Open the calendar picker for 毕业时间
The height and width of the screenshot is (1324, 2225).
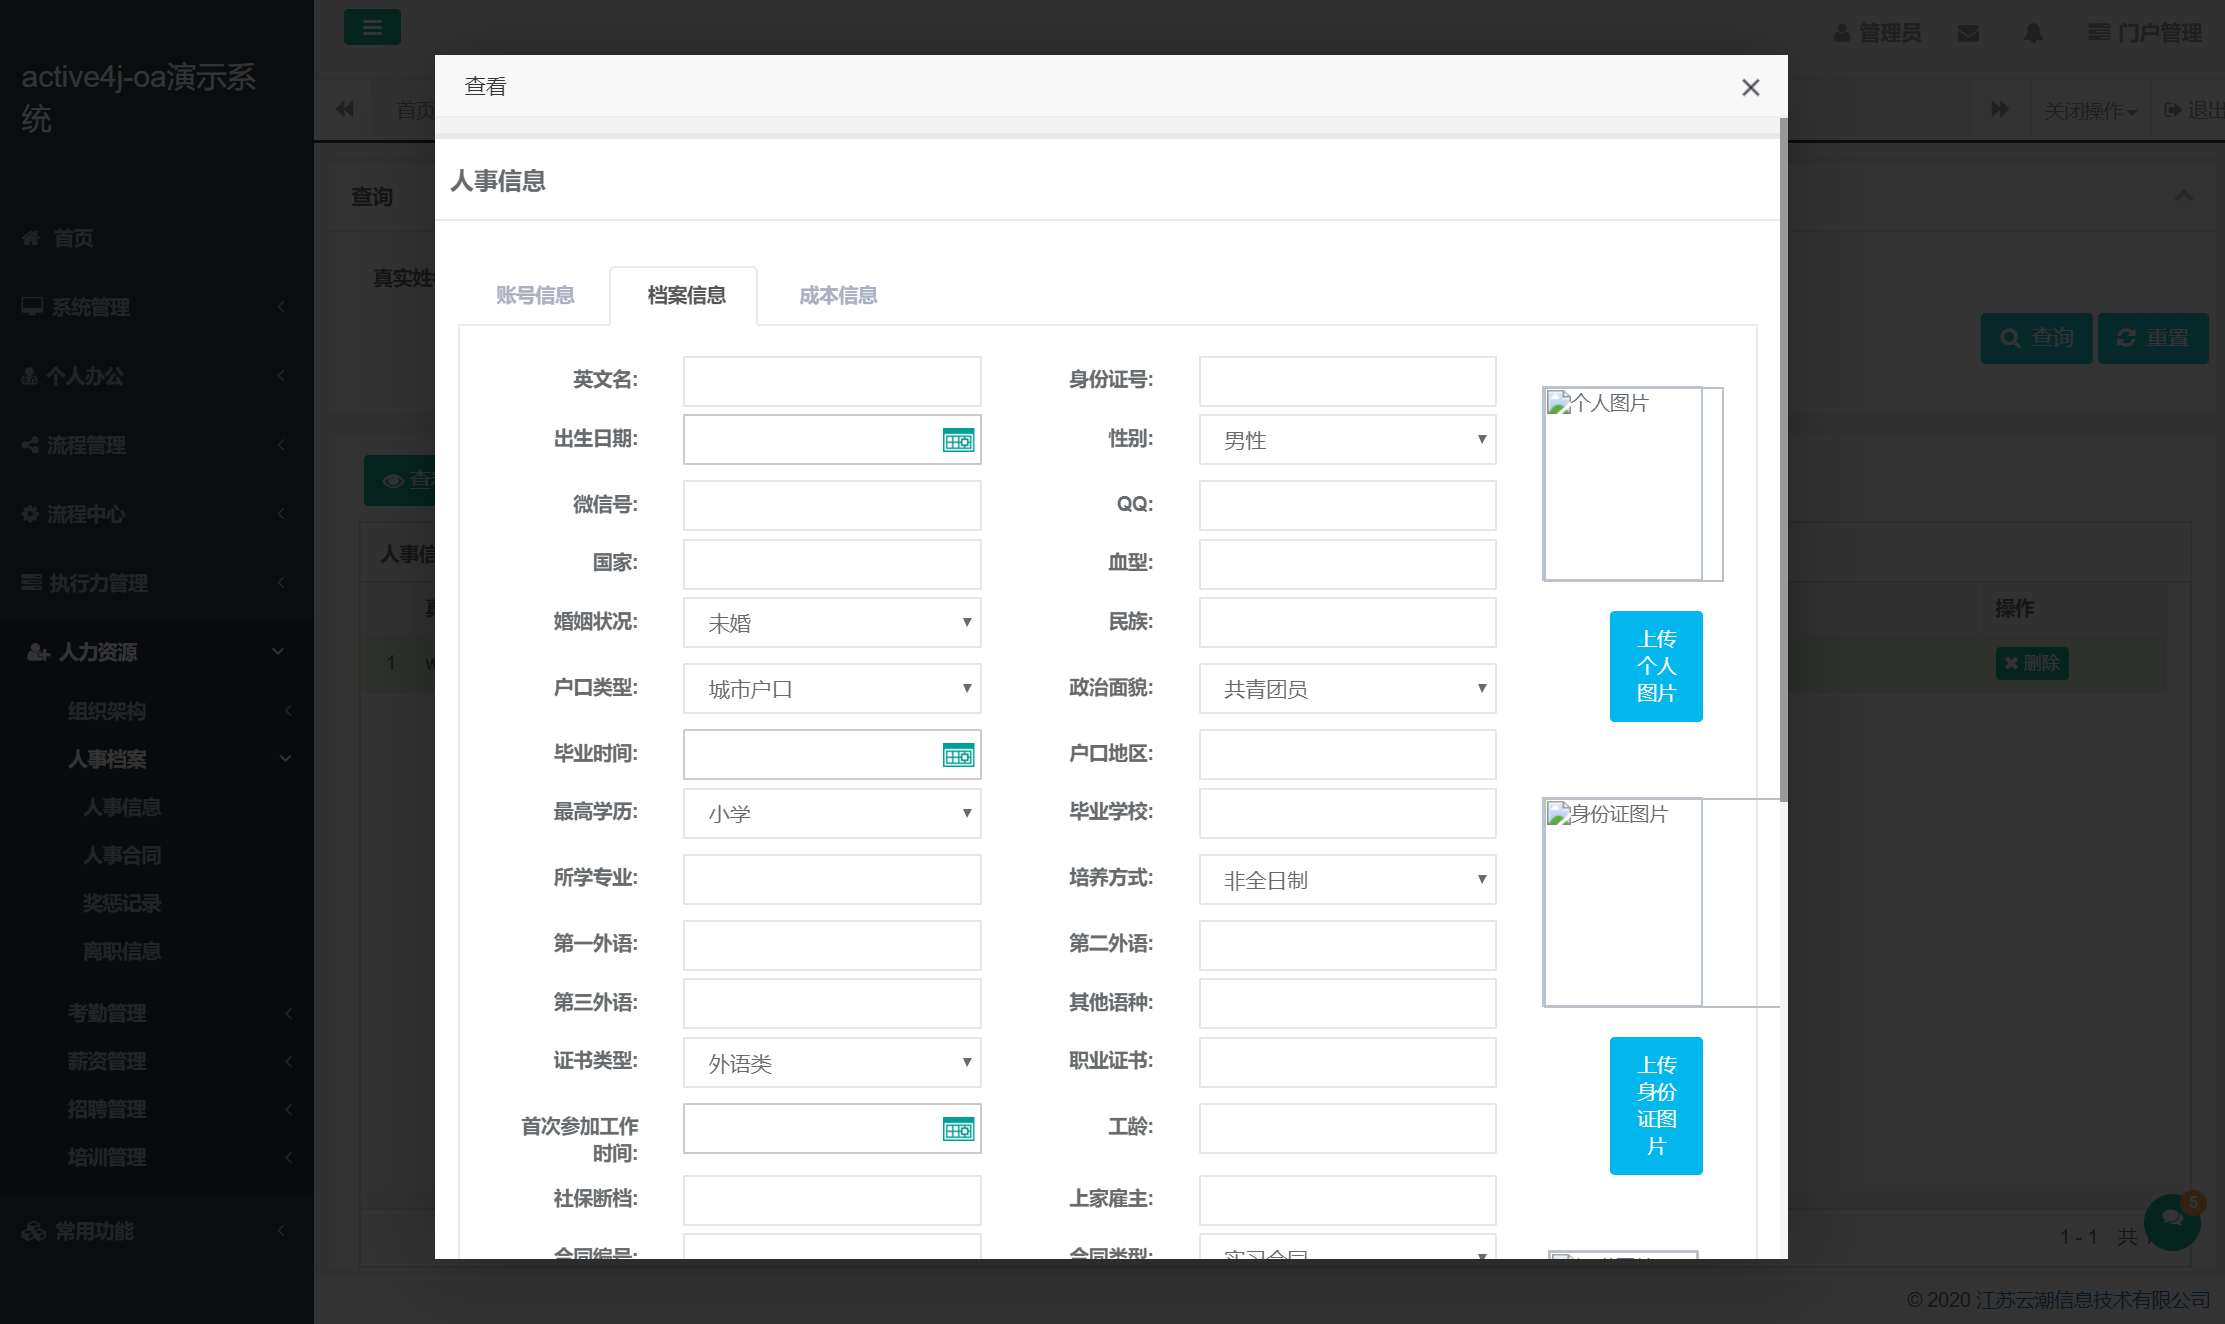coord(958,755)
